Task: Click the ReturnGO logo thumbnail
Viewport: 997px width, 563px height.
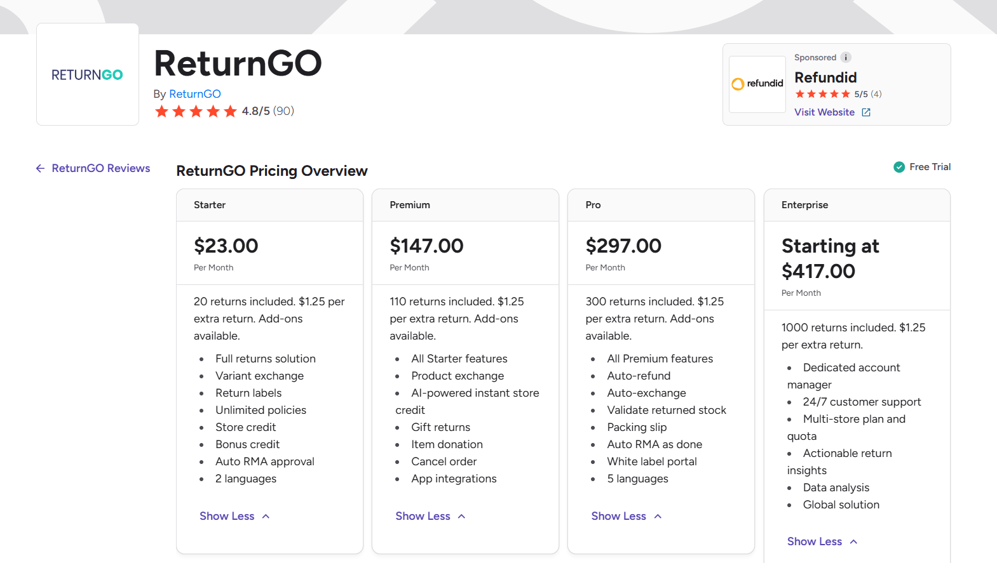Action: click(x=88, y=74)
